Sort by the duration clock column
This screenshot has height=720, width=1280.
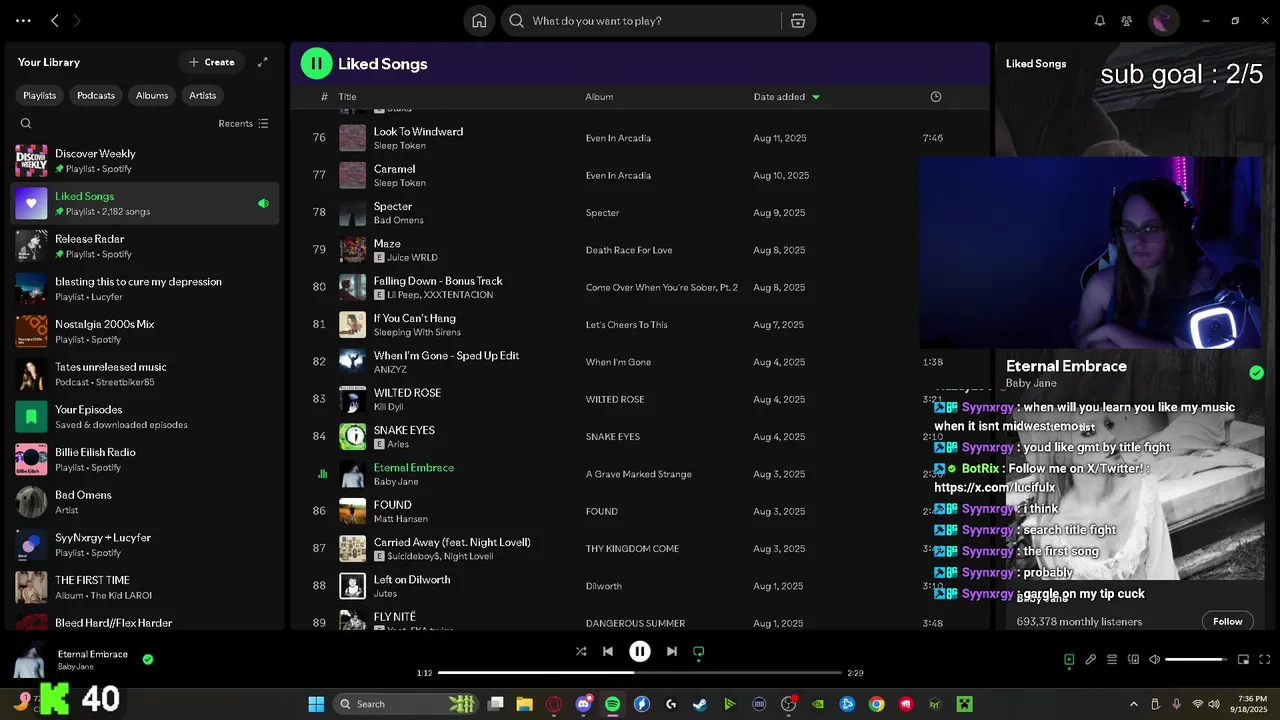[x=936, y=97]
